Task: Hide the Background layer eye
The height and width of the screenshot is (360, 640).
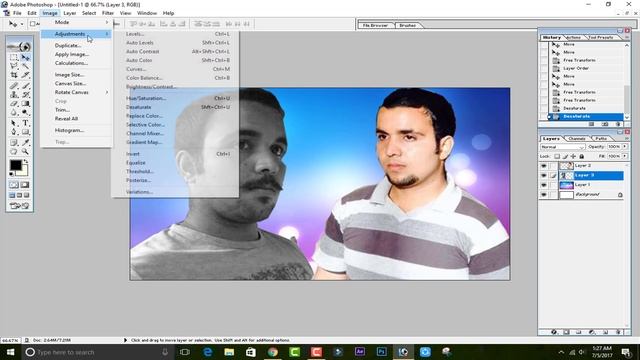Action: click(543, 195)
